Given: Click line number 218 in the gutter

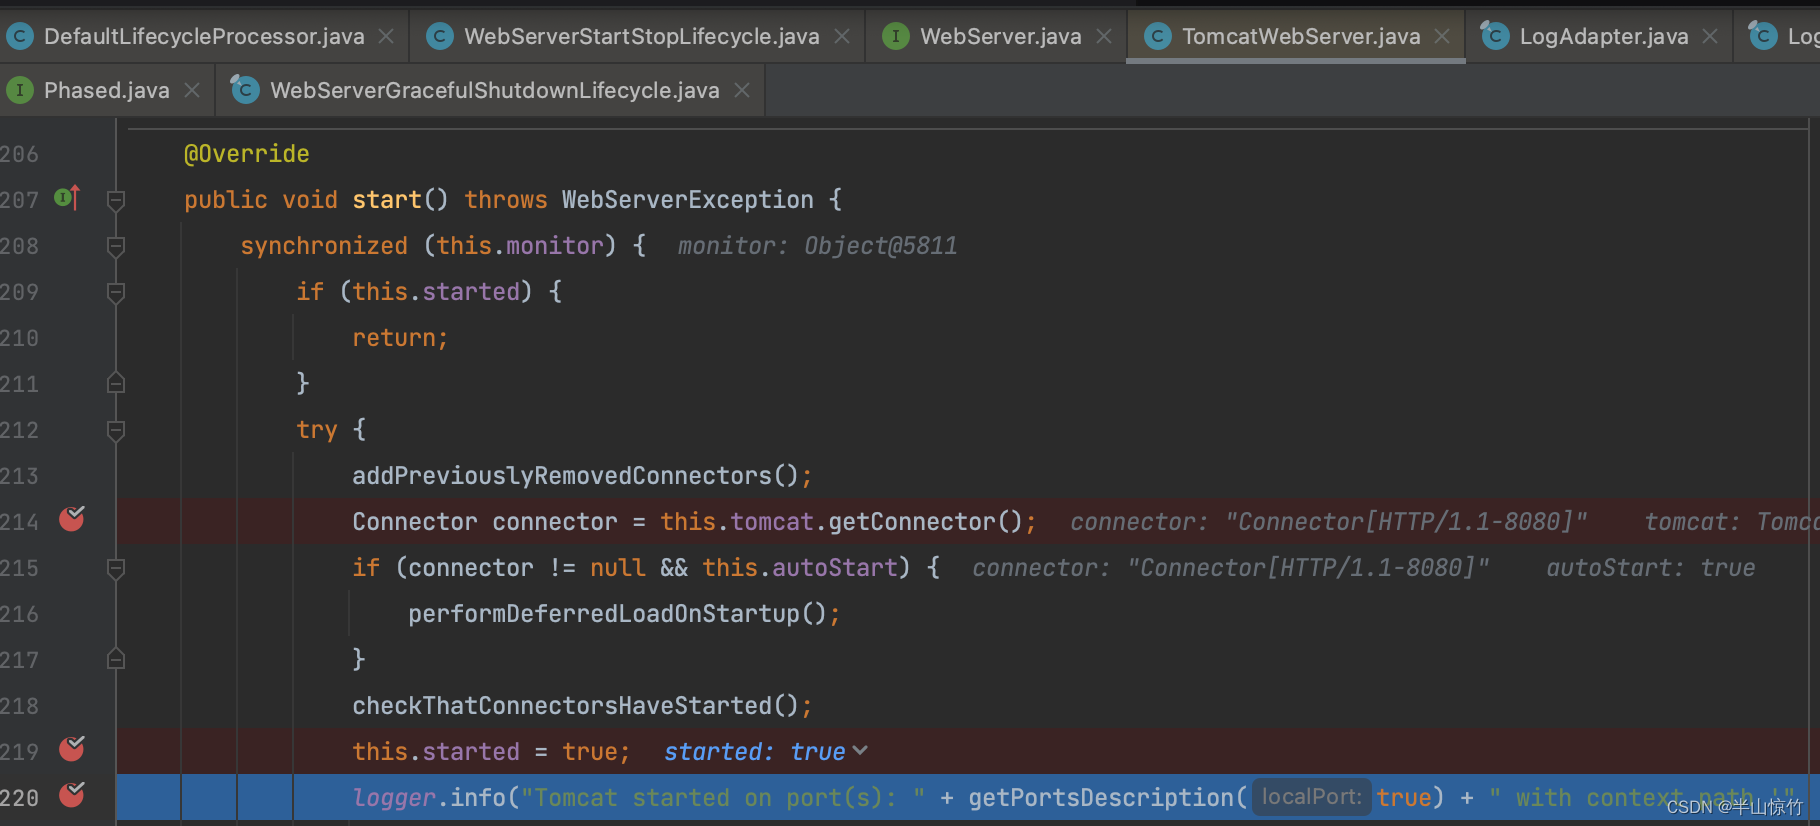Looking at the screenshot, I should click(x=20, y=706).
